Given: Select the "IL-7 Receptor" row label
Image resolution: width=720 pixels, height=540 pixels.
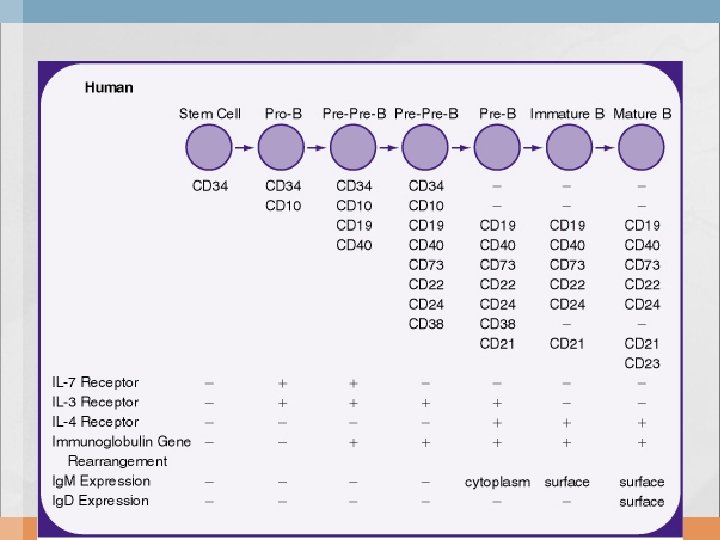Looking at the screenshot, I should (x=95, y=382).
